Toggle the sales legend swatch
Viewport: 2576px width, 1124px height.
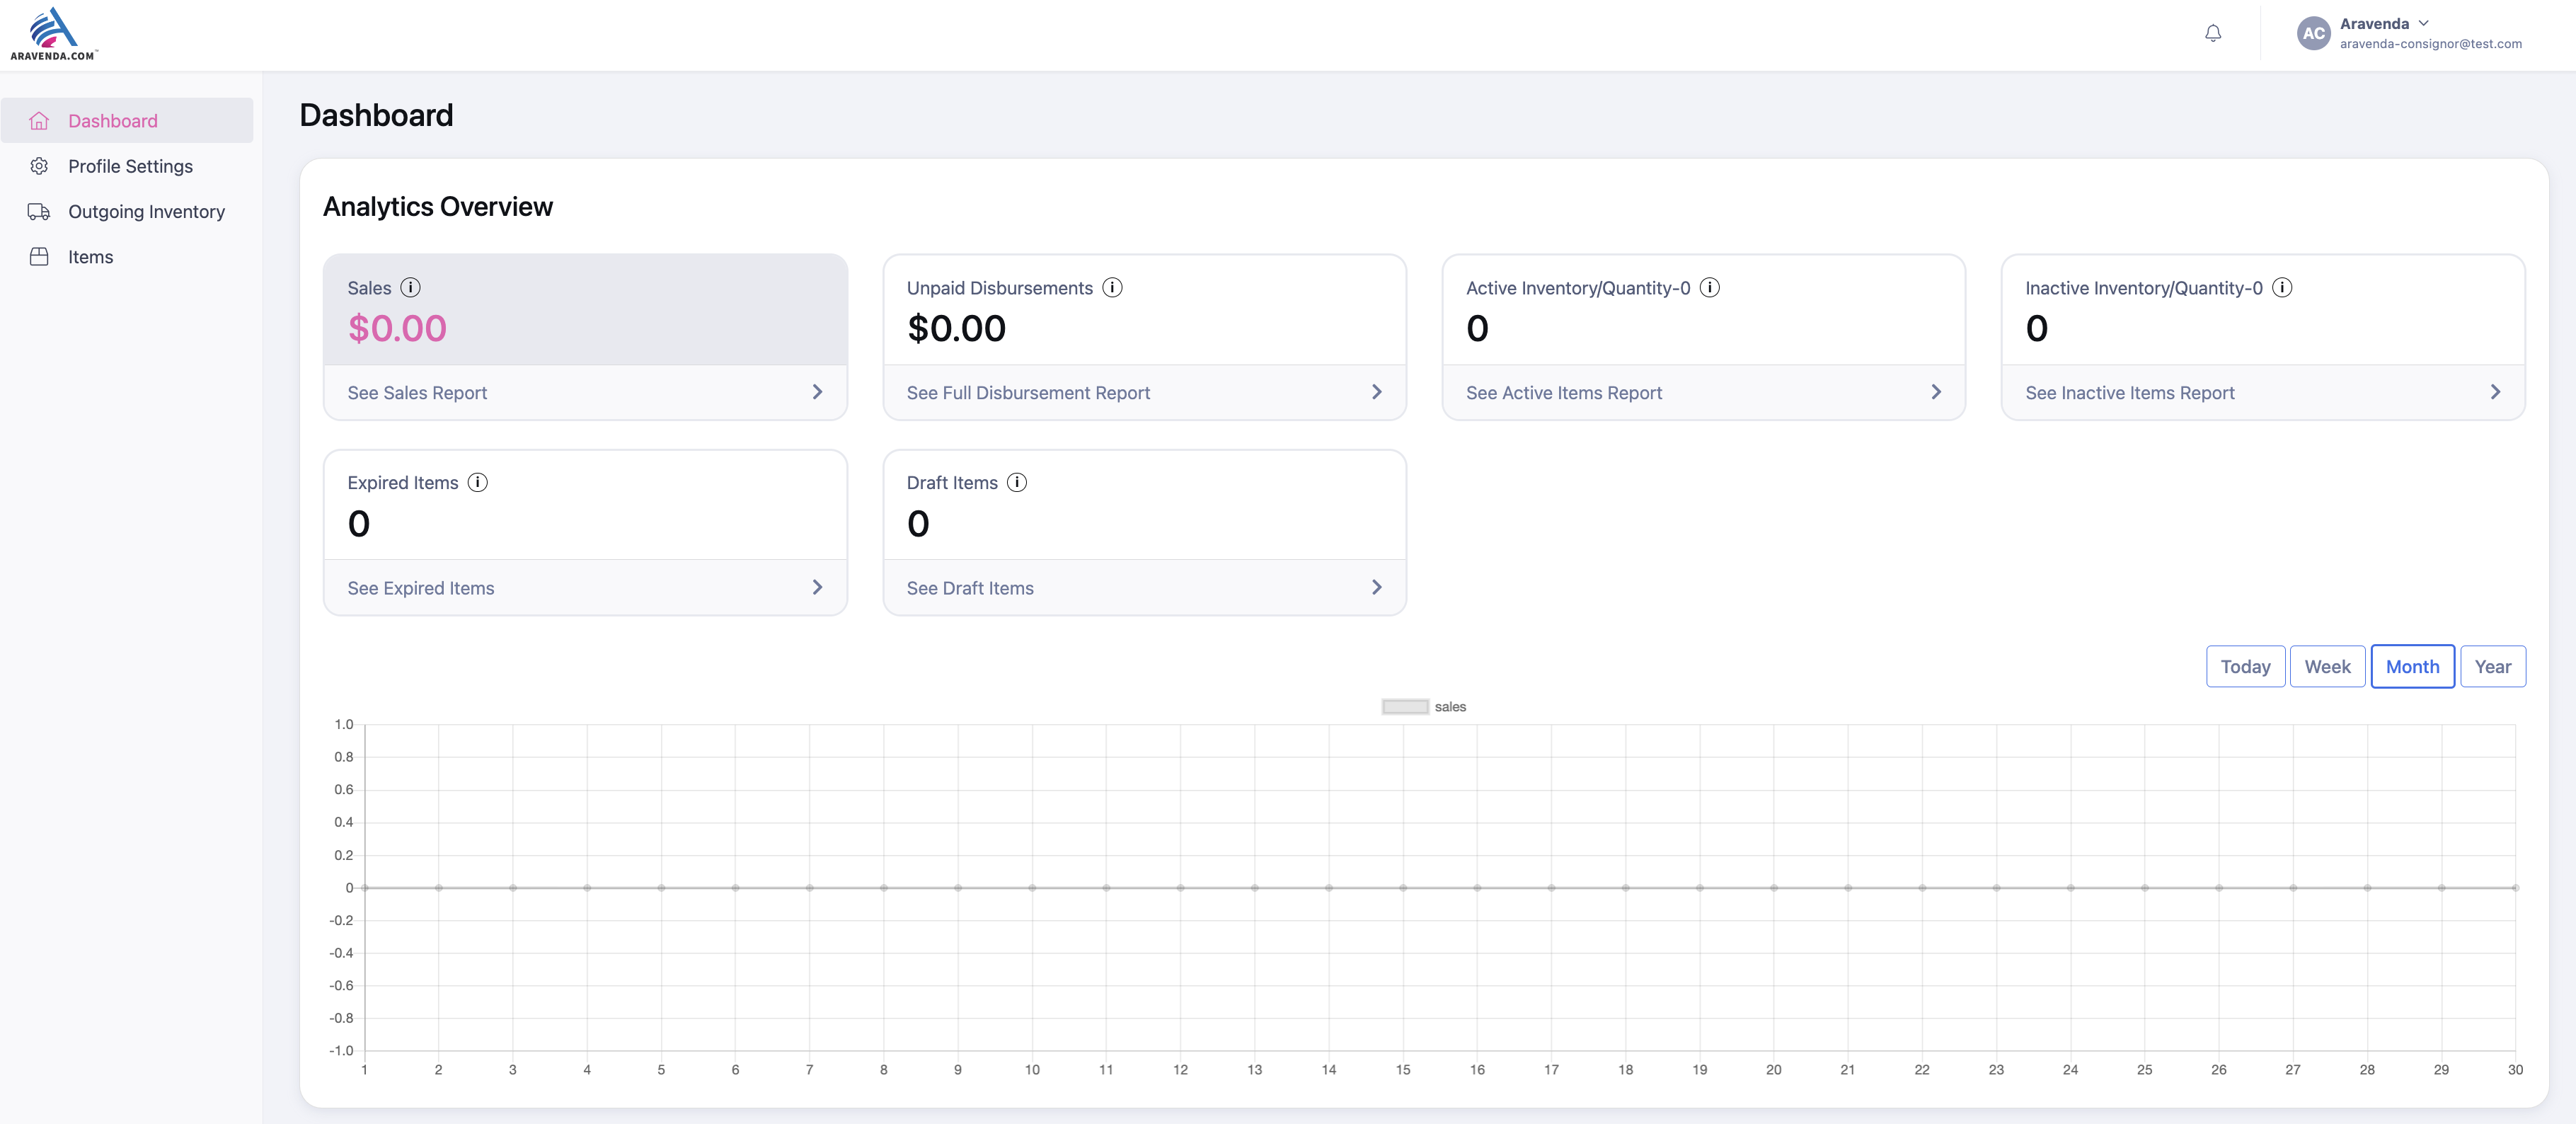pos(1404,707)
